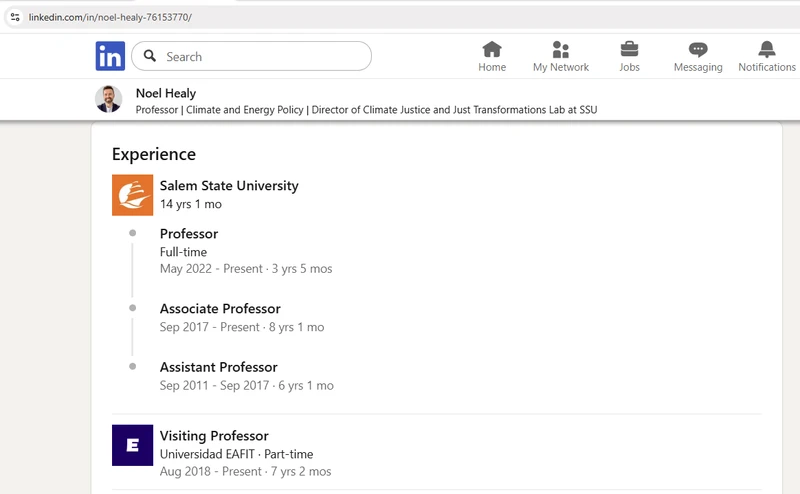This screenshot has width=800, height=494.
Task: Click the Universidad EAFIT logo
Action: click(132, 445)
